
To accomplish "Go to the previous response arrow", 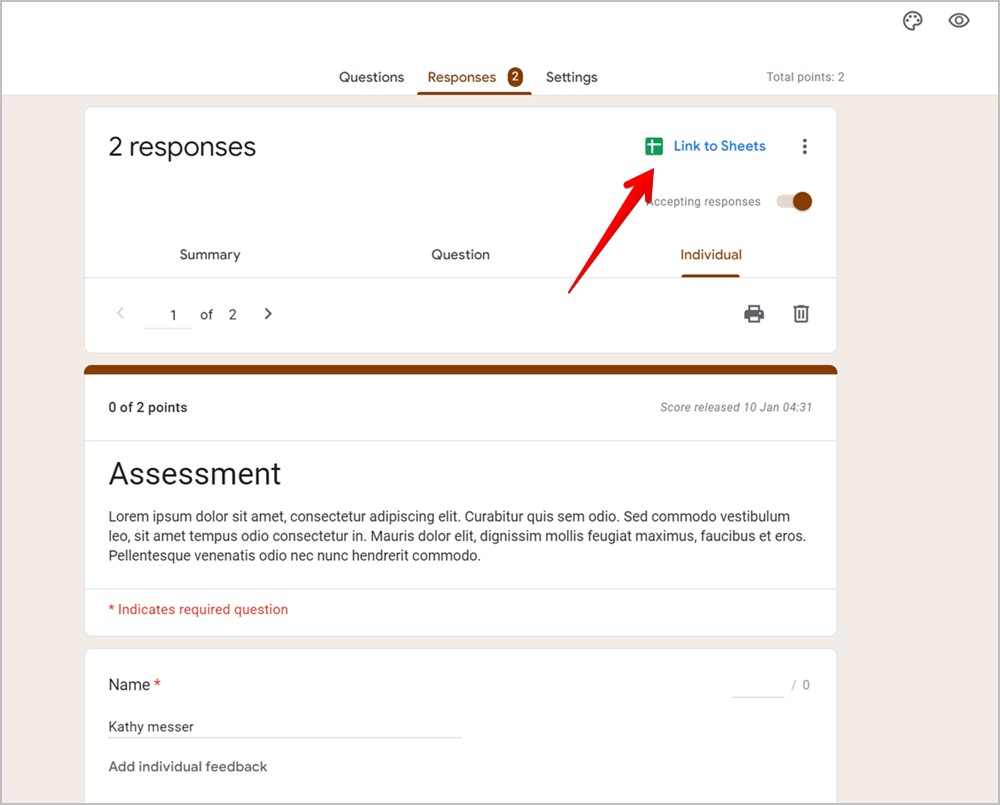I will click(120, 313).
